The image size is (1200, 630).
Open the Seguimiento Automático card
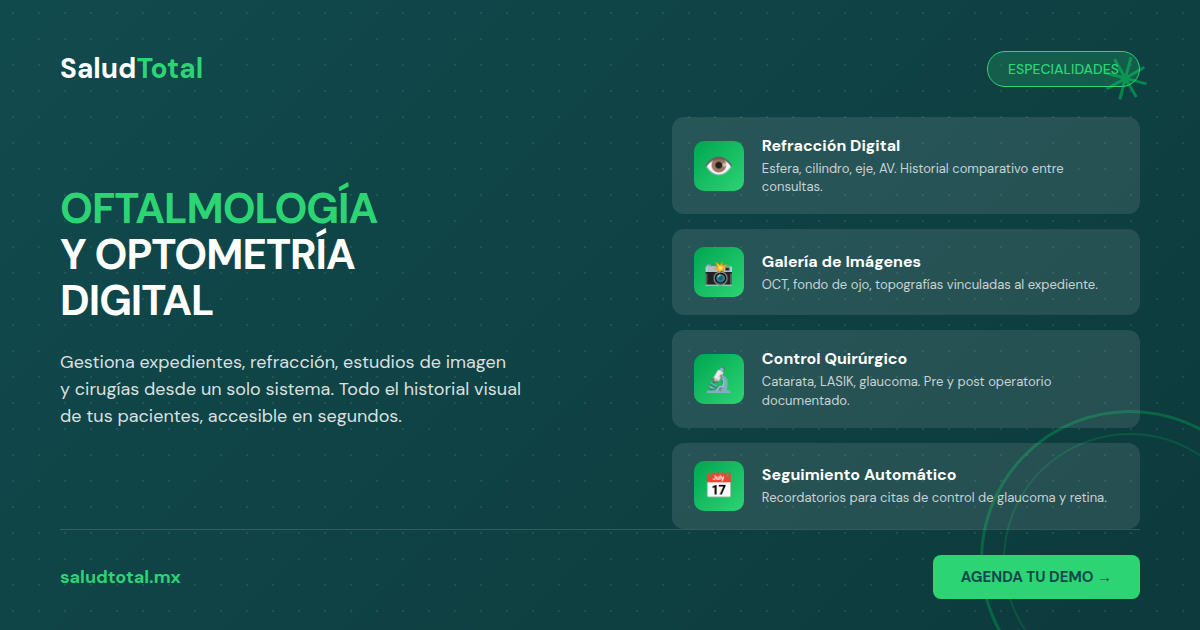905,486
